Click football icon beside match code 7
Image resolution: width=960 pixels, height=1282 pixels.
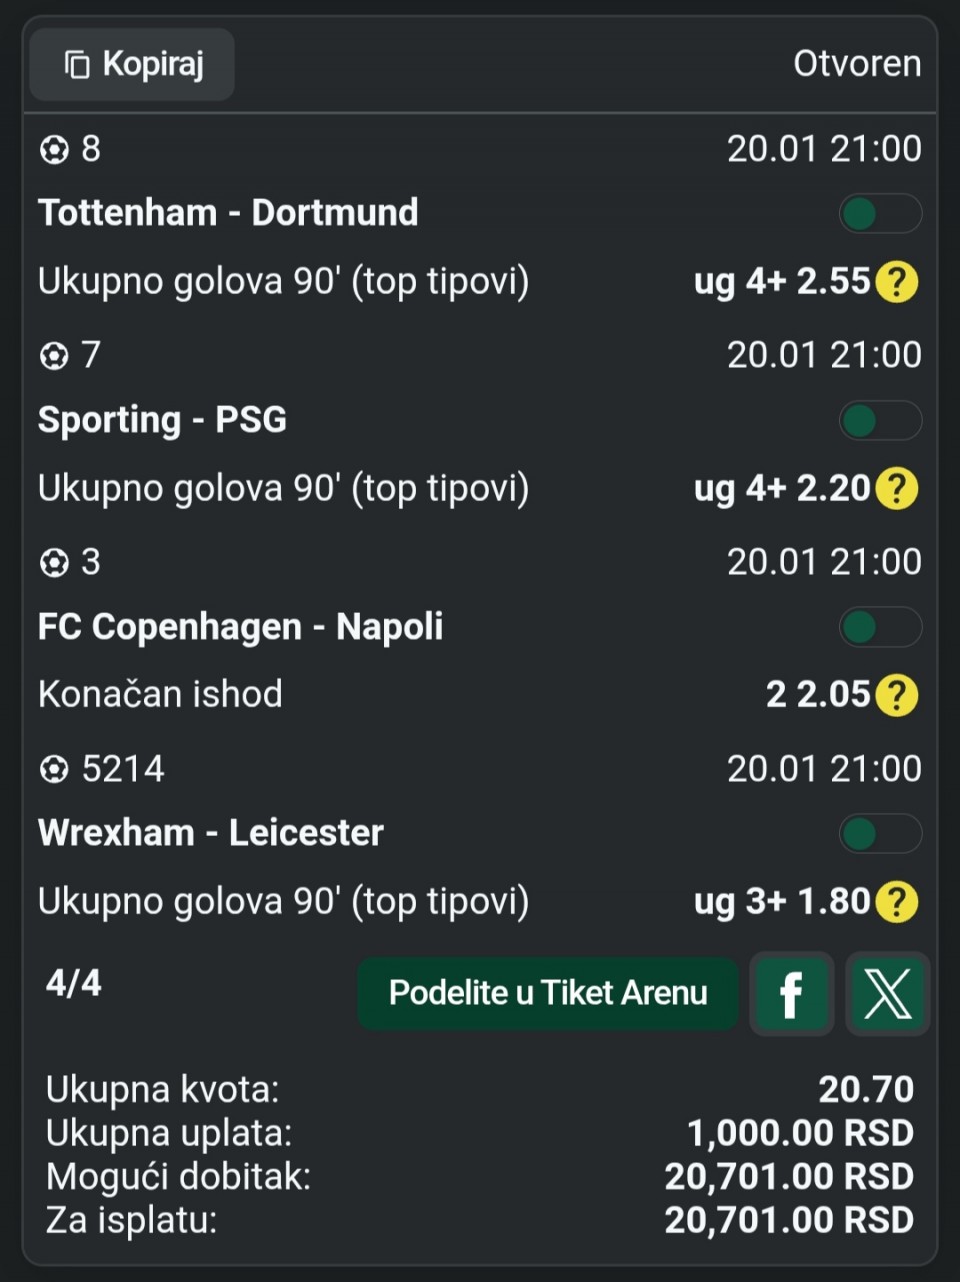[54, 356]
